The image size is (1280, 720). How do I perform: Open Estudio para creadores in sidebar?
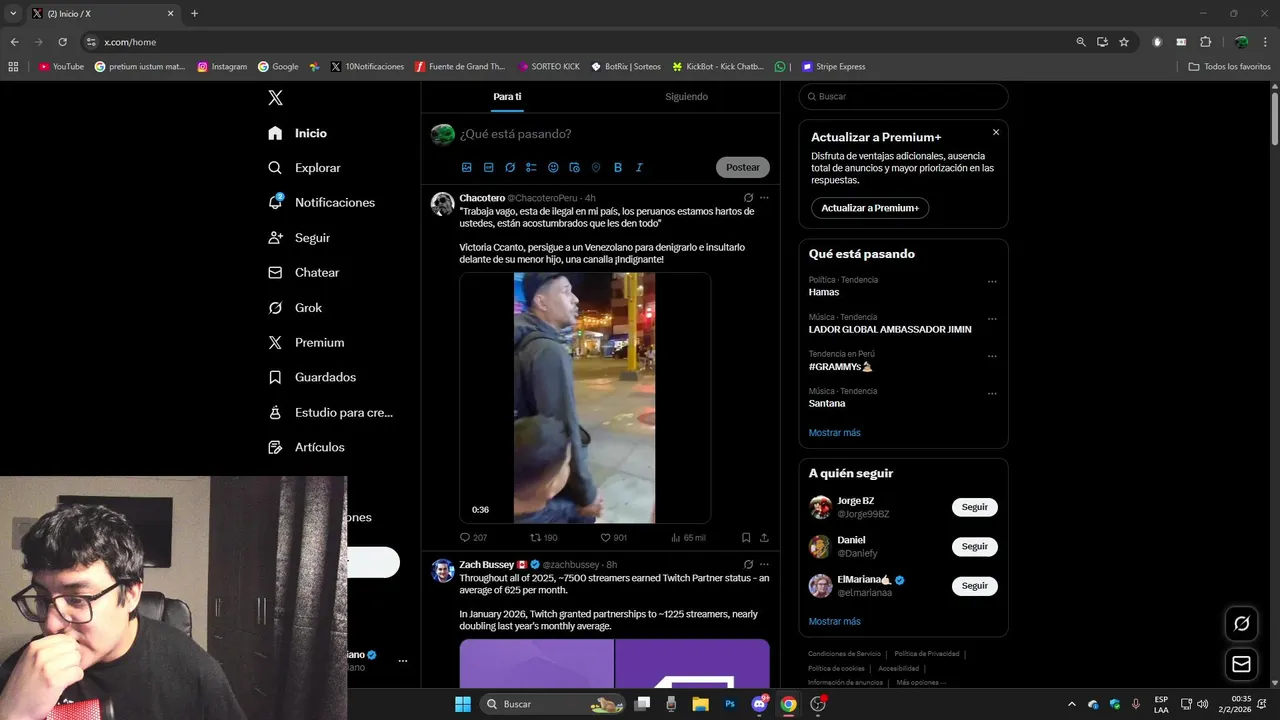[331, 412]
